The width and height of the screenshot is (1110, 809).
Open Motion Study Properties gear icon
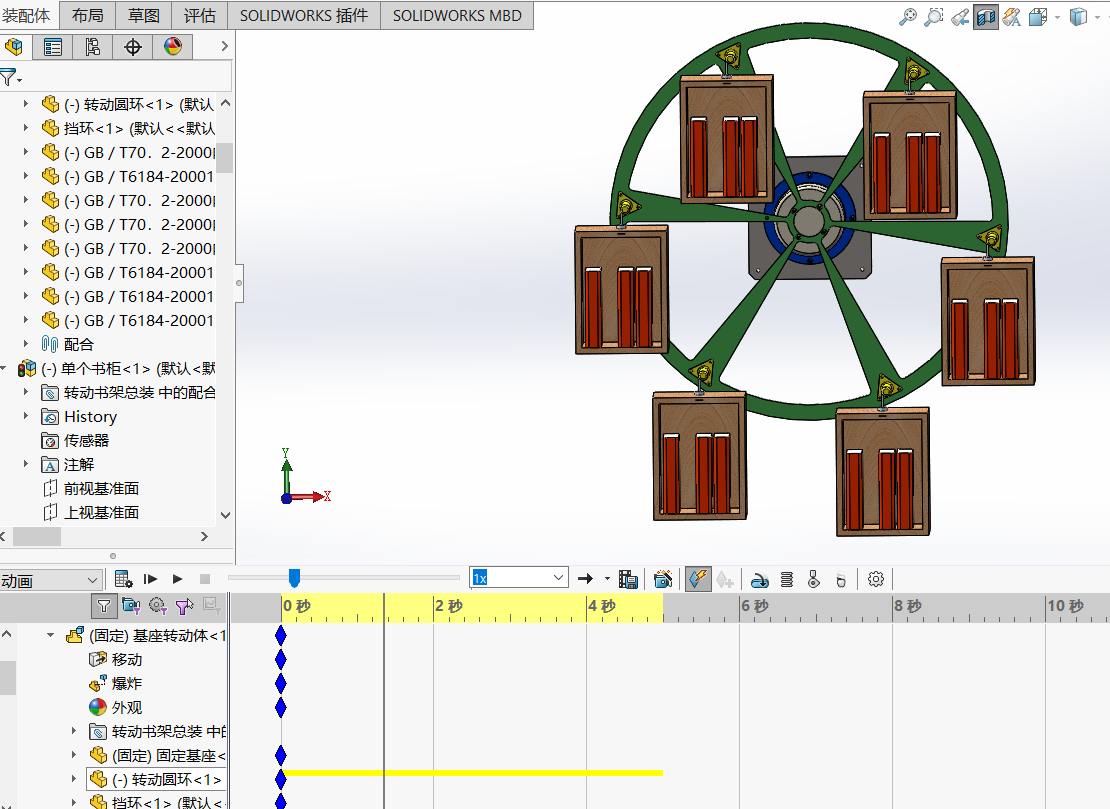pos(876,579)
